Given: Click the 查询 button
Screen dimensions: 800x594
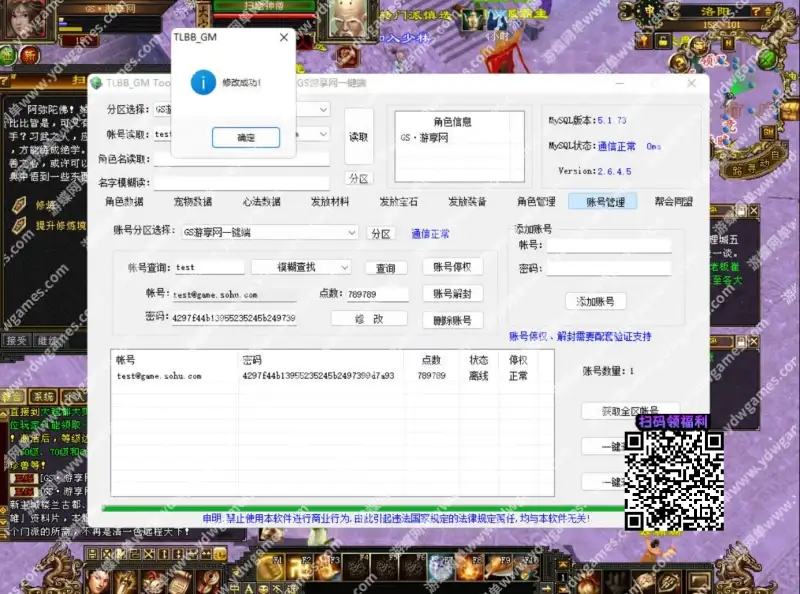Looking at the screenshot, I should (x=386, y=268).
